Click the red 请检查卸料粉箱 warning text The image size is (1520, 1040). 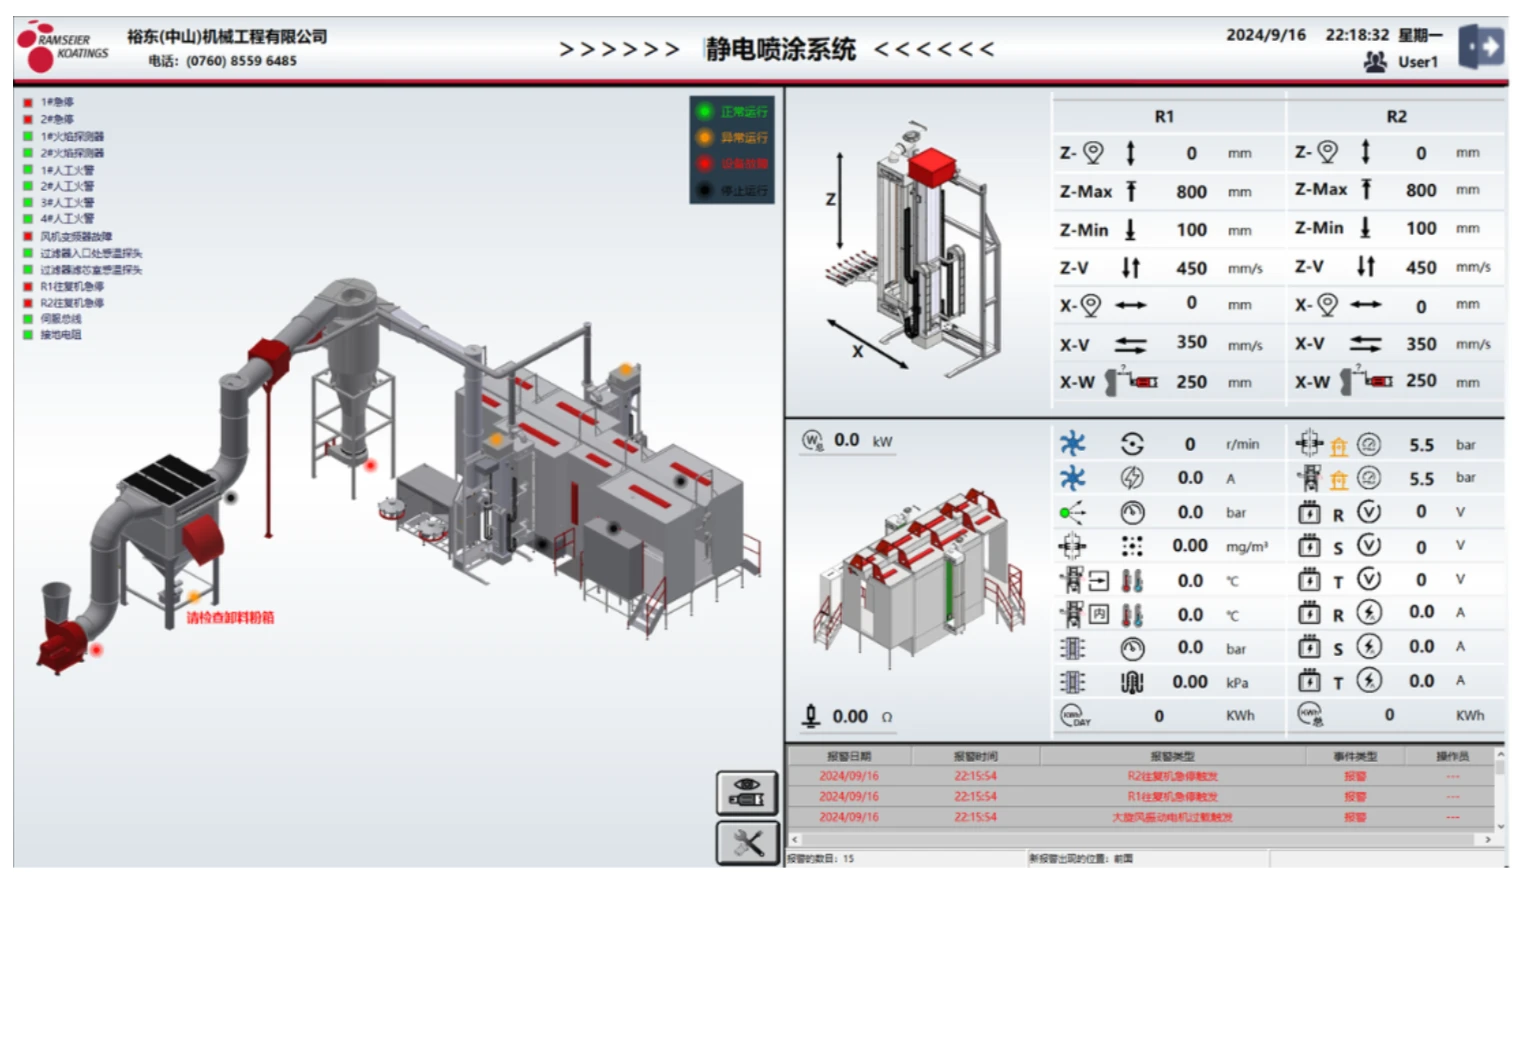click(230, 618)
